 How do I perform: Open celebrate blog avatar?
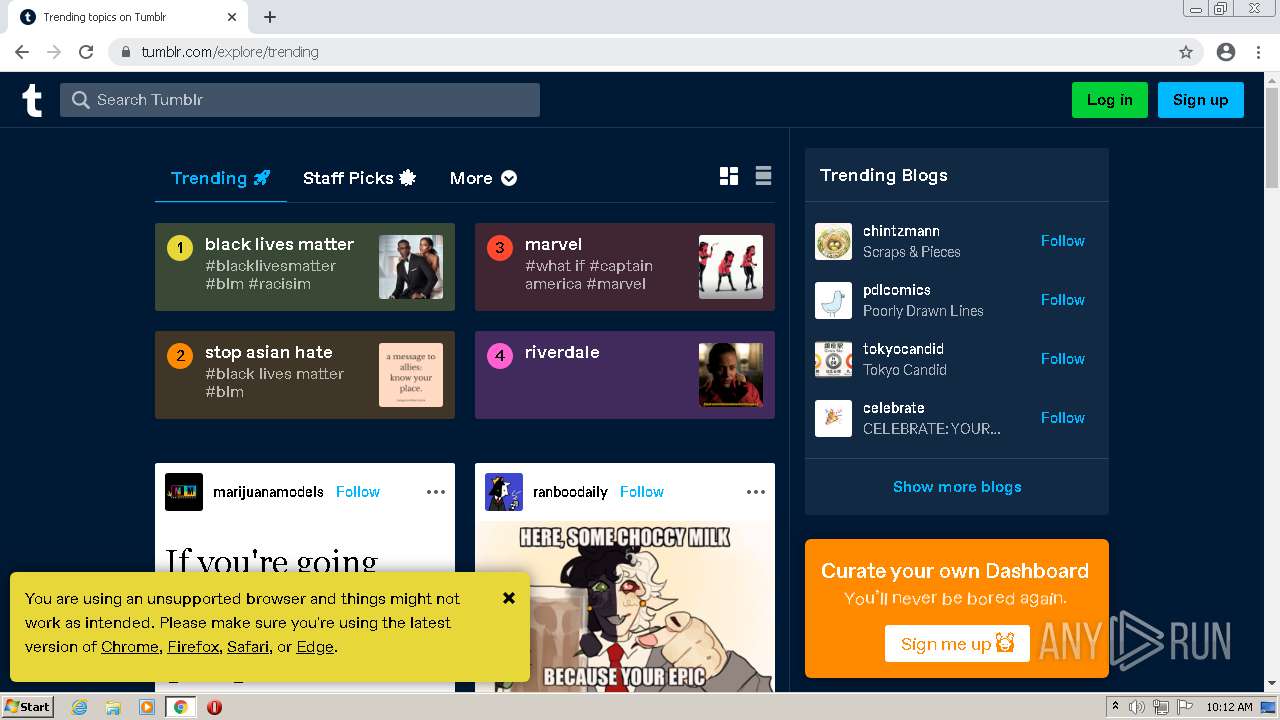[833, 418]
